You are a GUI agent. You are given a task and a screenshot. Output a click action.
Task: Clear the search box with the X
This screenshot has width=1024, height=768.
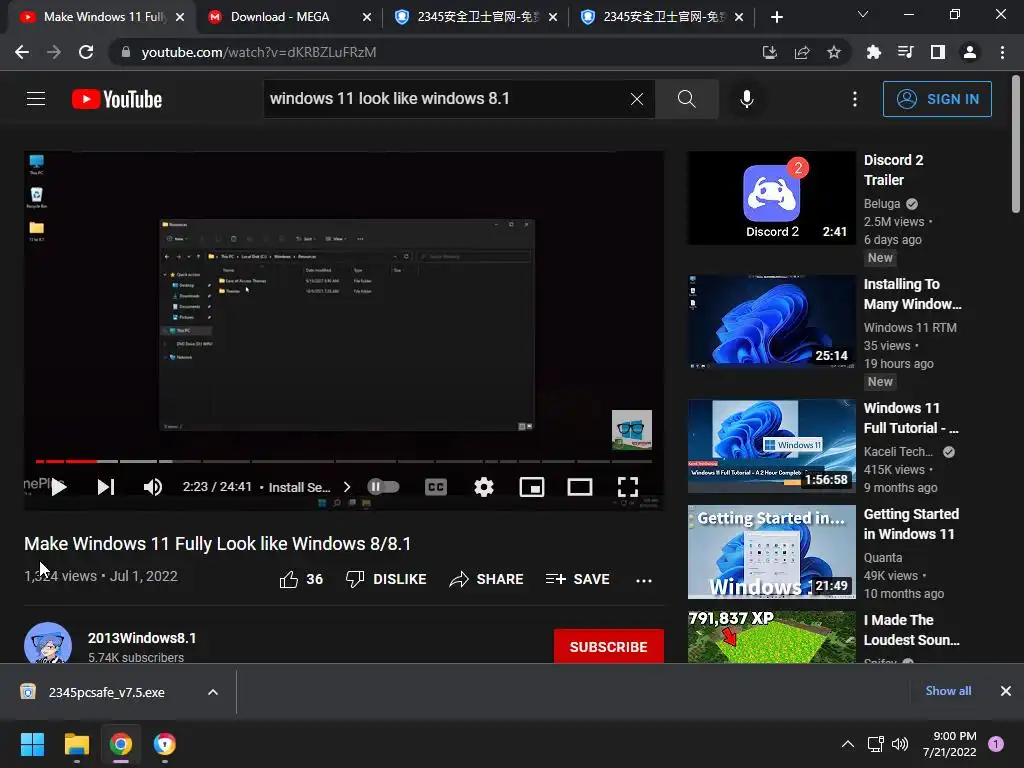click(637, 99)
